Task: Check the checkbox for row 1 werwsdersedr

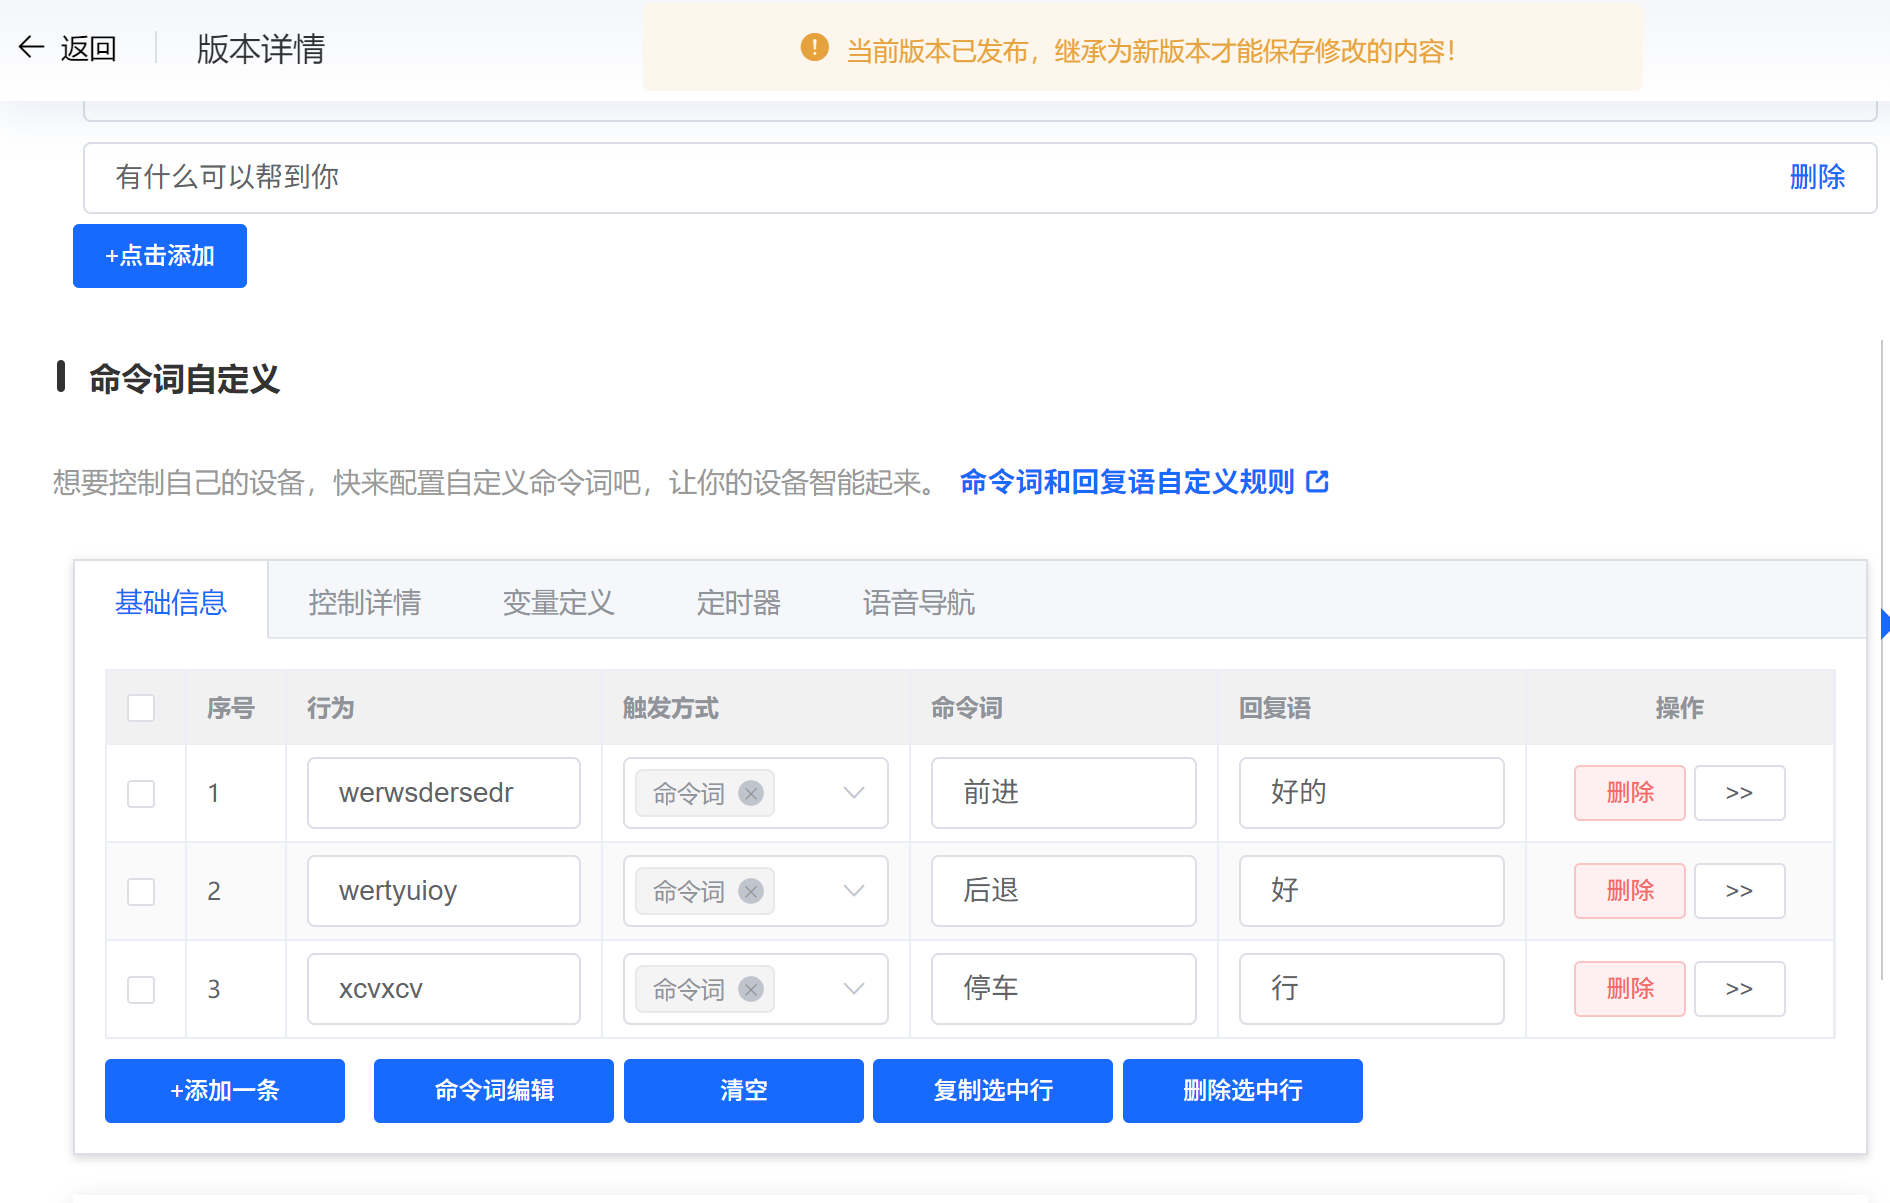Action: click(x=141, y=793)
